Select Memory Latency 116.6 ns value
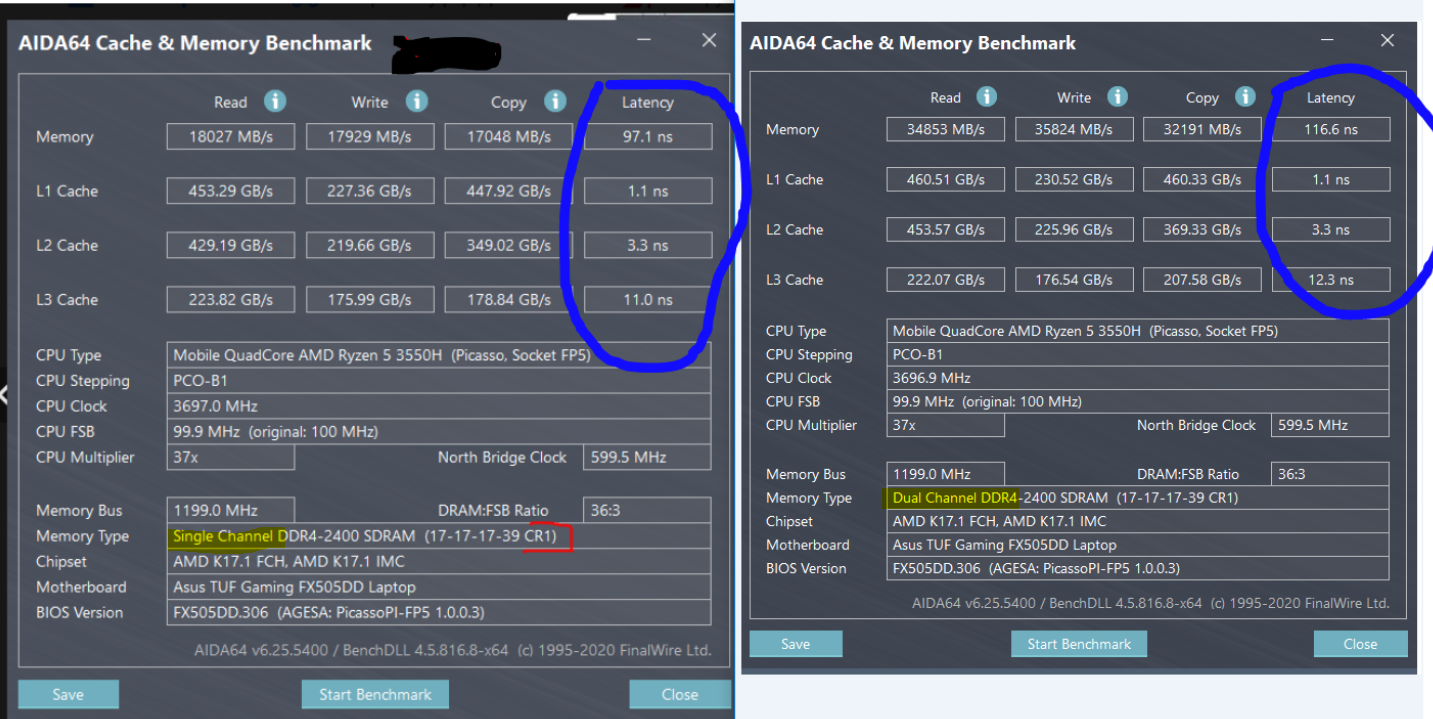 coord(1331,129)
